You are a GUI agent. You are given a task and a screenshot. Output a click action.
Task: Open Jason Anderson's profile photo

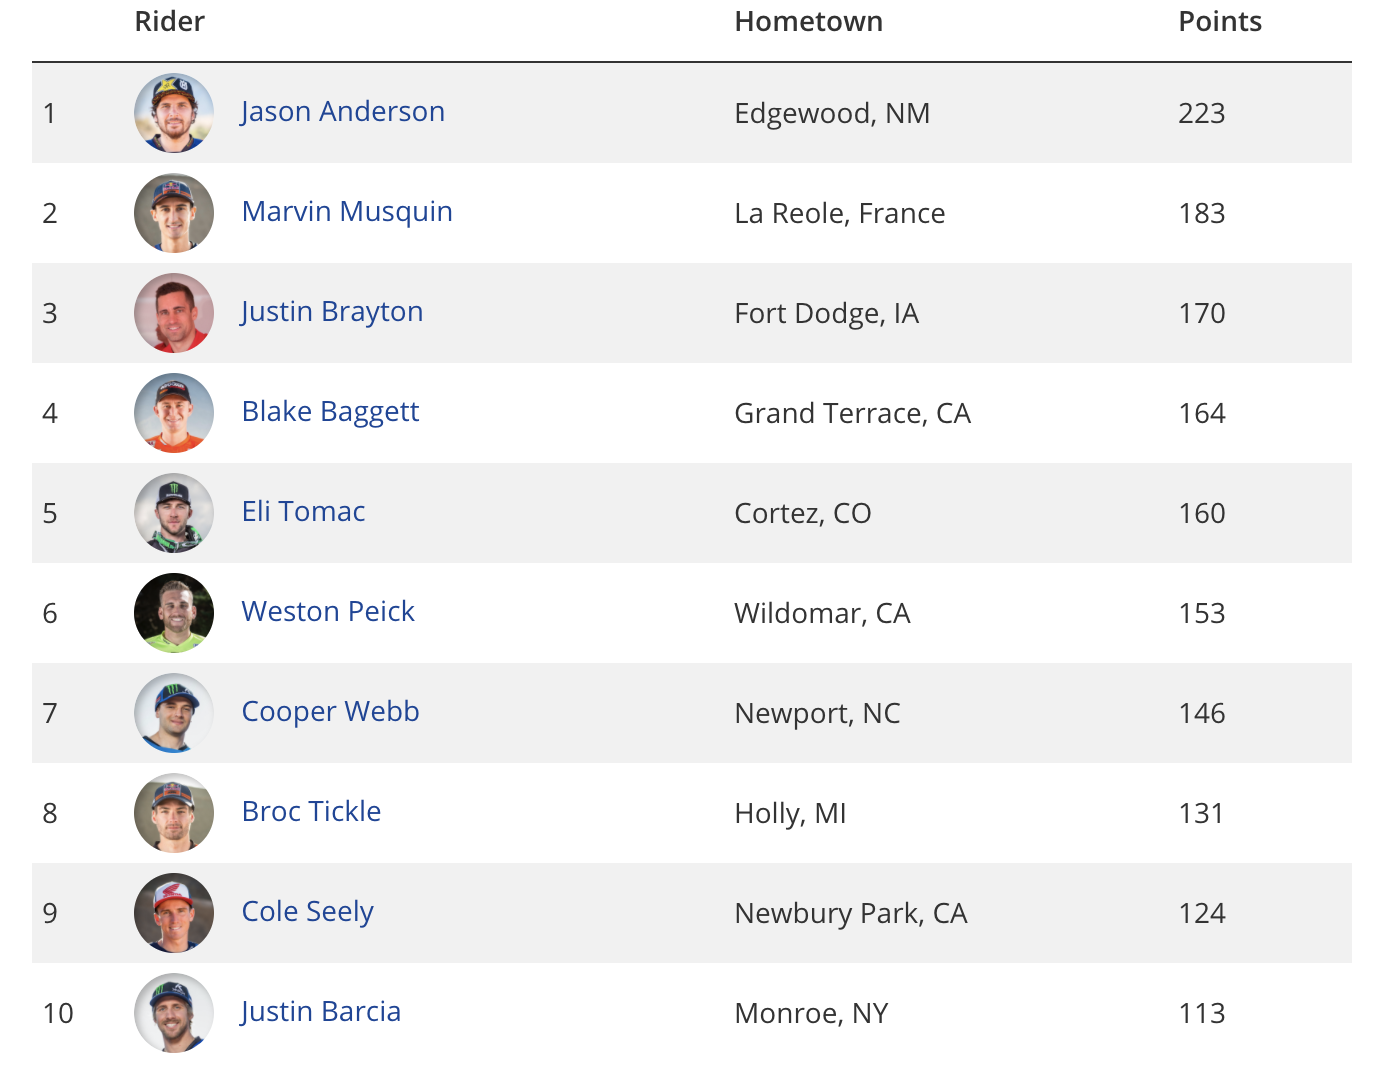coord(174,113)
